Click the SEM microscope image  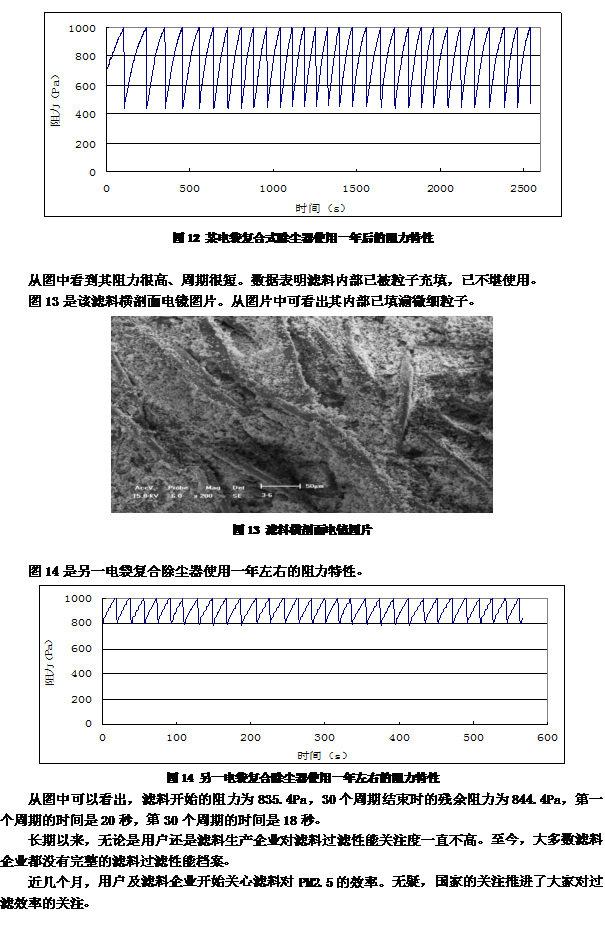click(301, 414)
